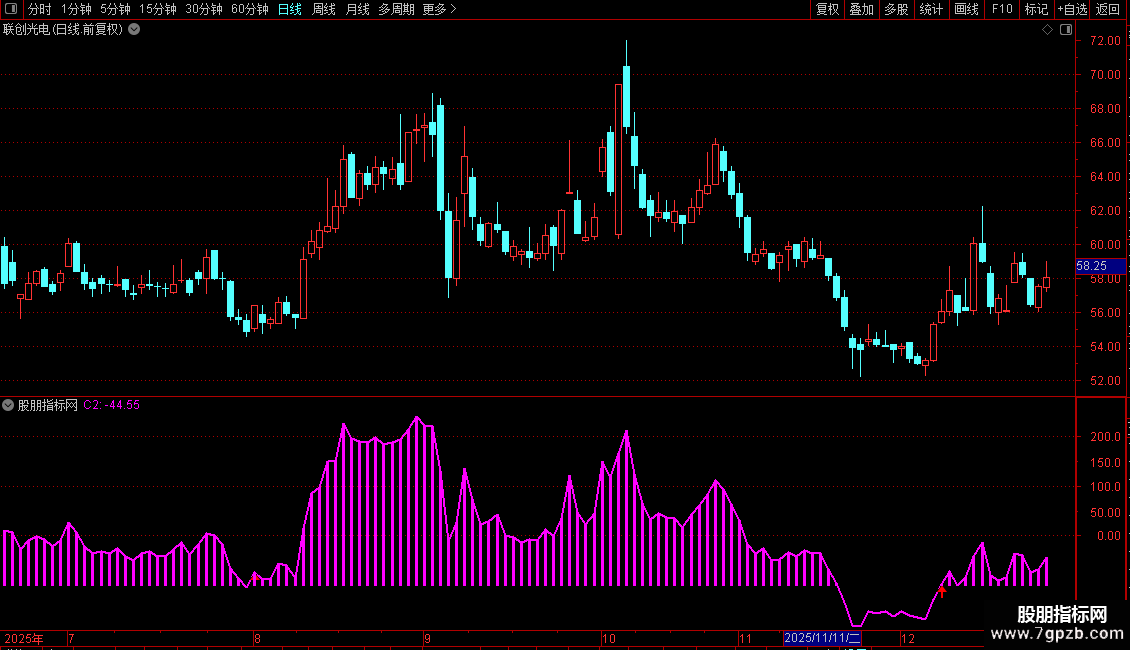Expand the 更多 periods menu
This screenshot has width=1130, height=650.
point(439,9)
